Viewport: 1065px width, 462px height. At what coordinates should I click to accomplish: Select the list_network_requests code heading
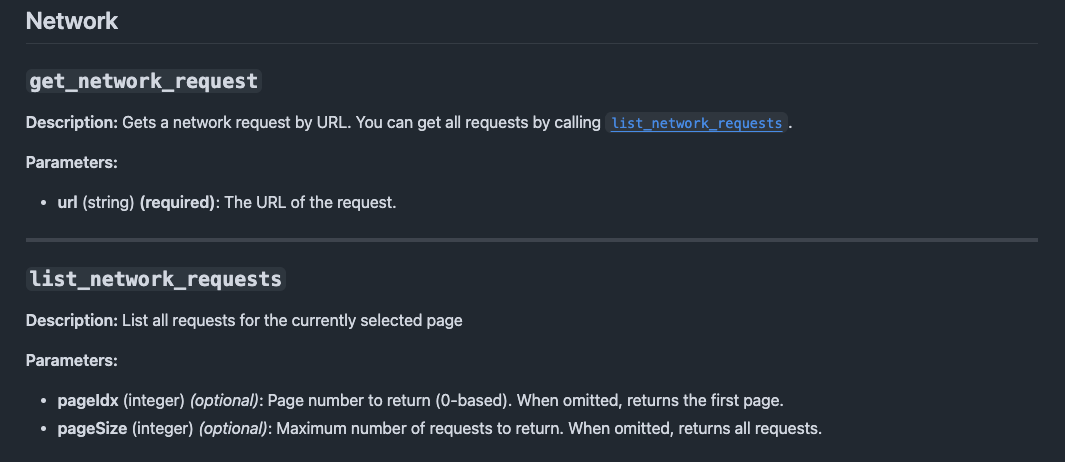[x=156, y=279]
